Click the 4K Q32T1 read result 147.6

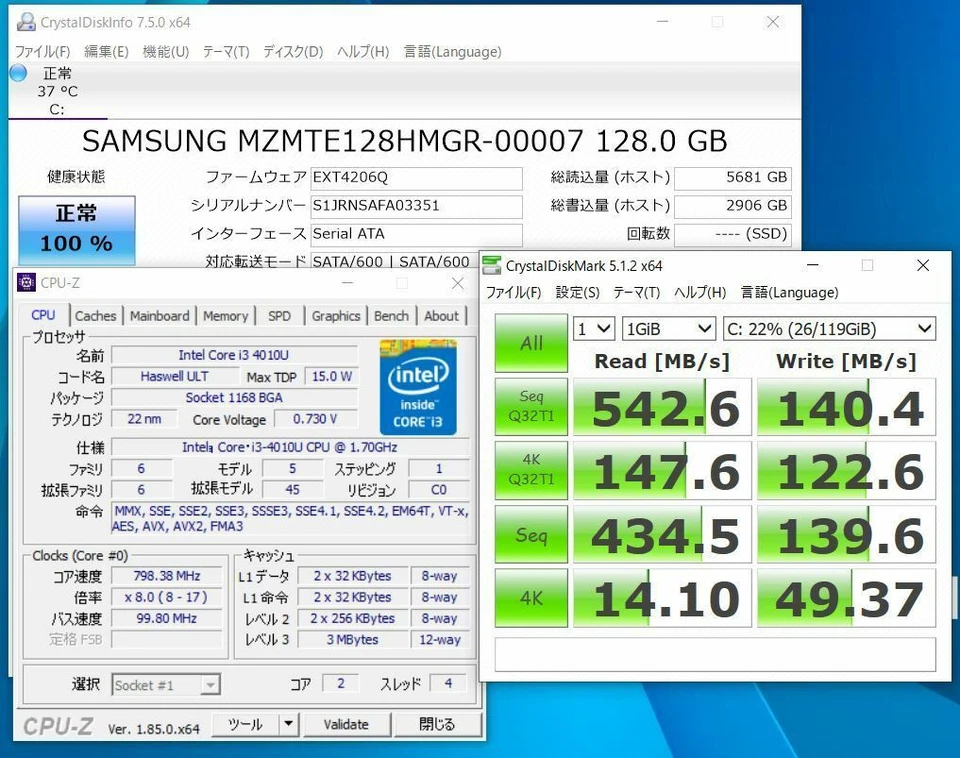coord(662,470)
